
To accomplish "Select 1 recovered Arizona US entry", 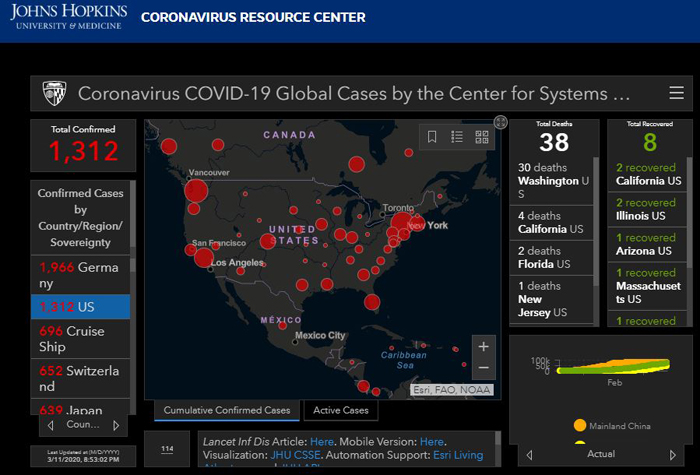I will (647, 244).
